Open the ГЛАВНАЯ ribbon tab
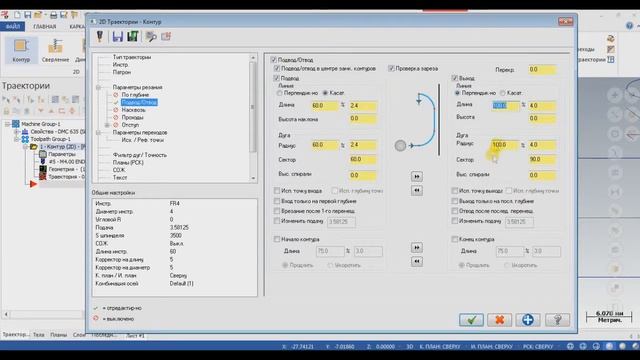Viewport: 640px width, 360px height. click(x=44, y=27)
